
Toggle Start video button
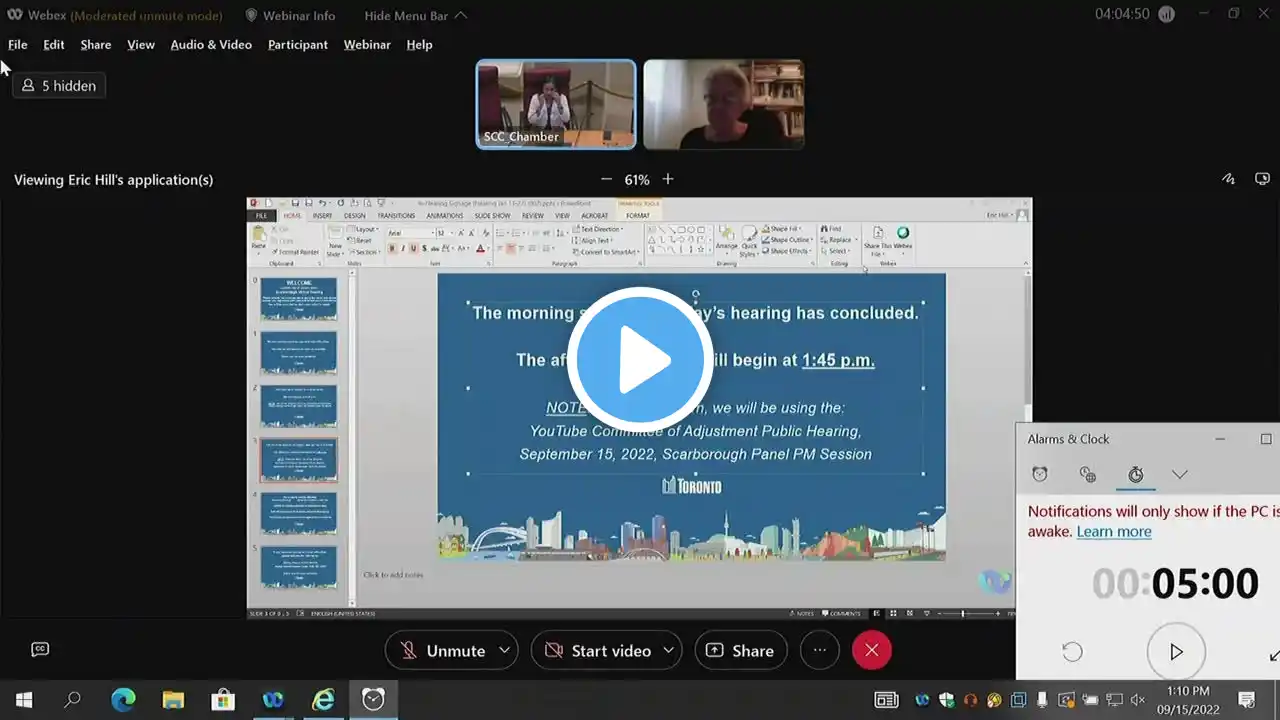click(597, 650)
